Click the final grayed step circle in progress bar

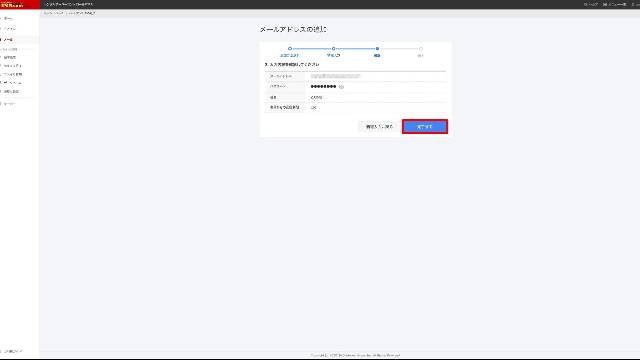(x=421, y=49)
